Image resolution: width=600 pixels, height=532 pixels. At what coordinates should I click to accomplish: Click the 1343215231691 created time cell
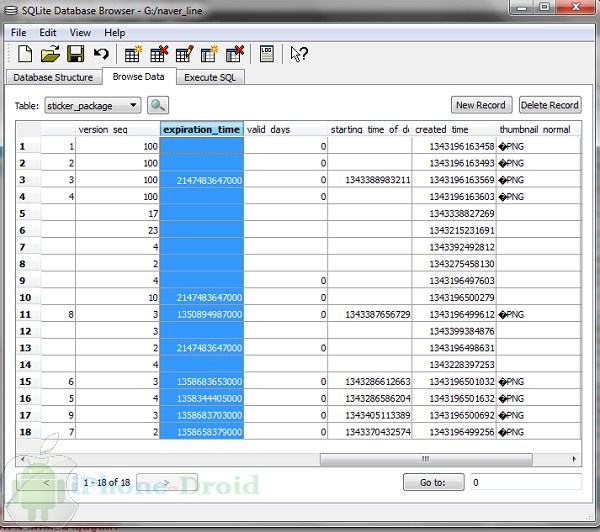(x=454, y=230)
